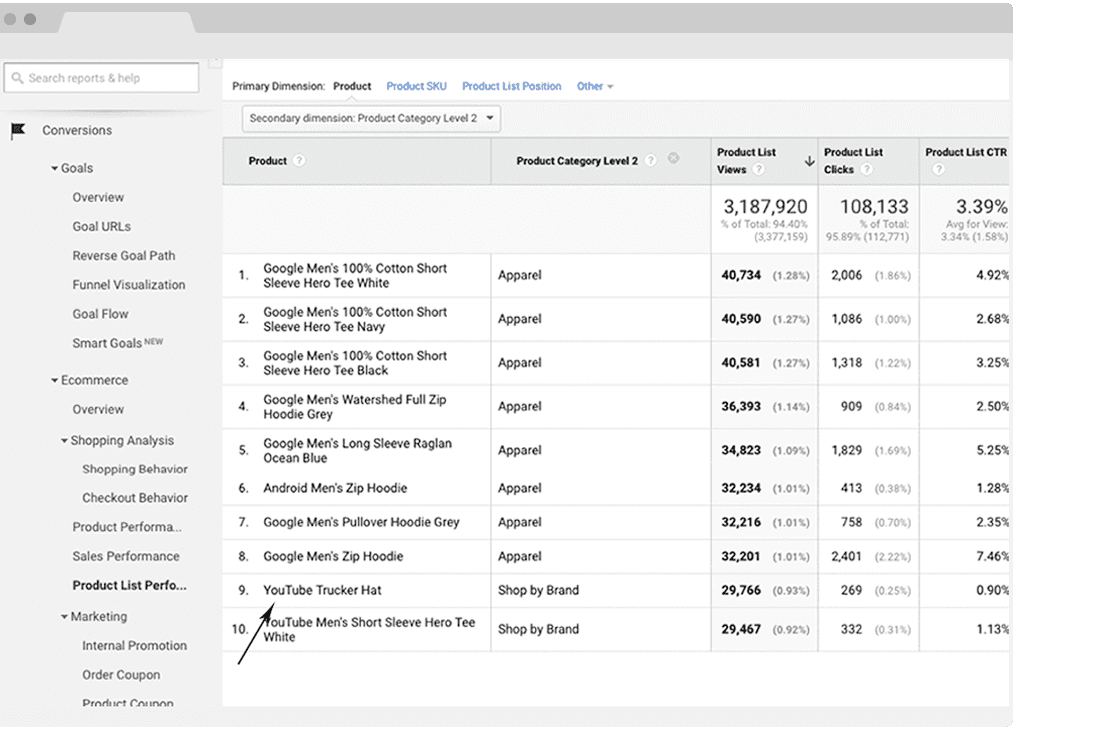Click total Product List Views 3,187,920

[765, 207]
